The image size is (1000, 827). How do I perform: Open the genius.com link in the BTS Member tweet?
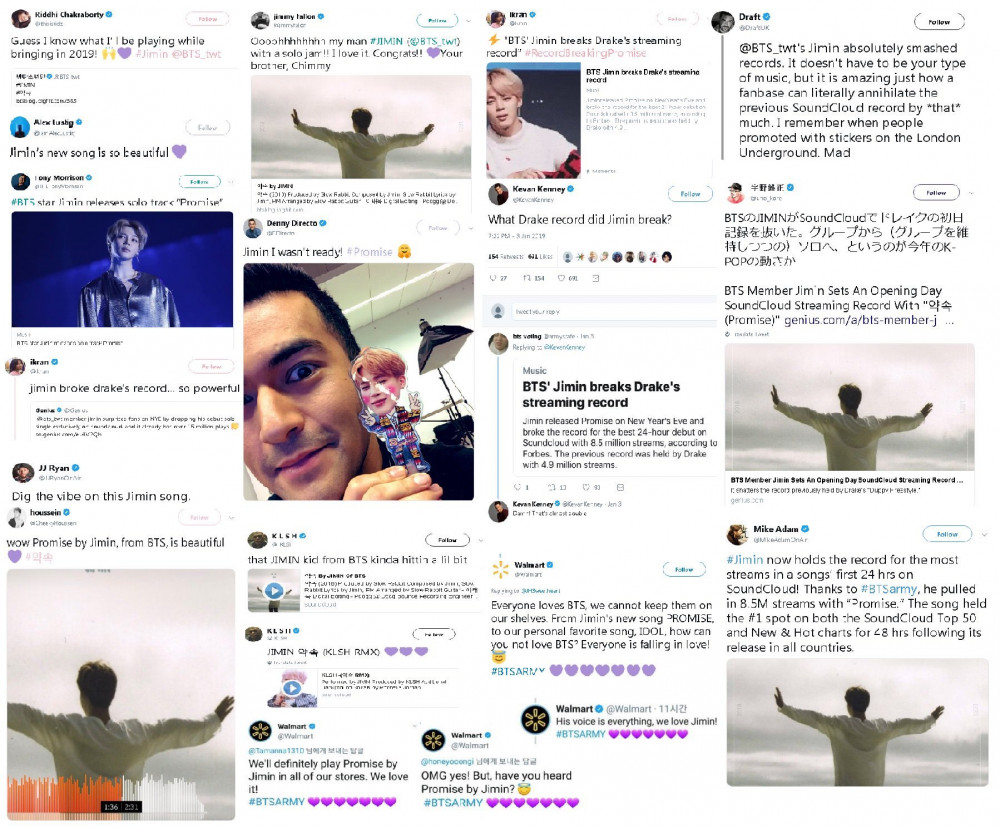pyautogui.click(x=860, y=320)
